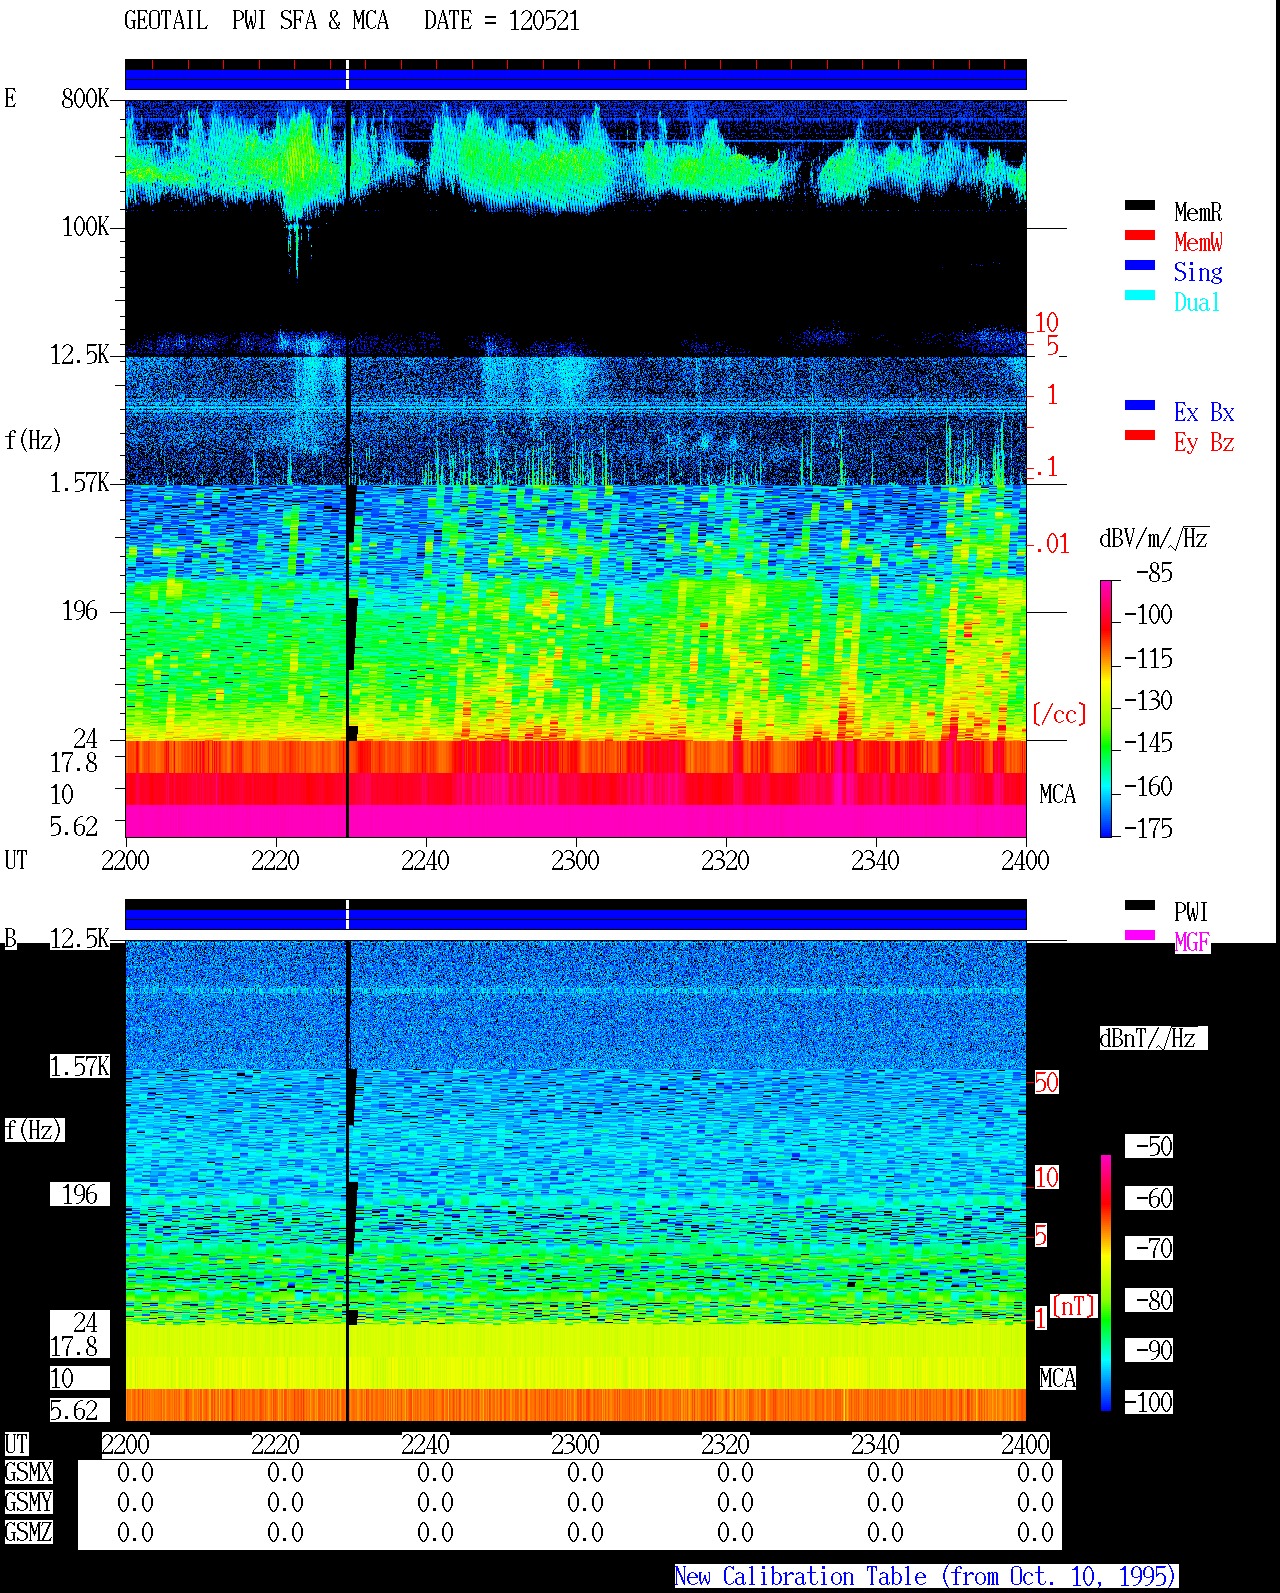
Task: Click the GSMX row label
Action: pos(28,1472)
